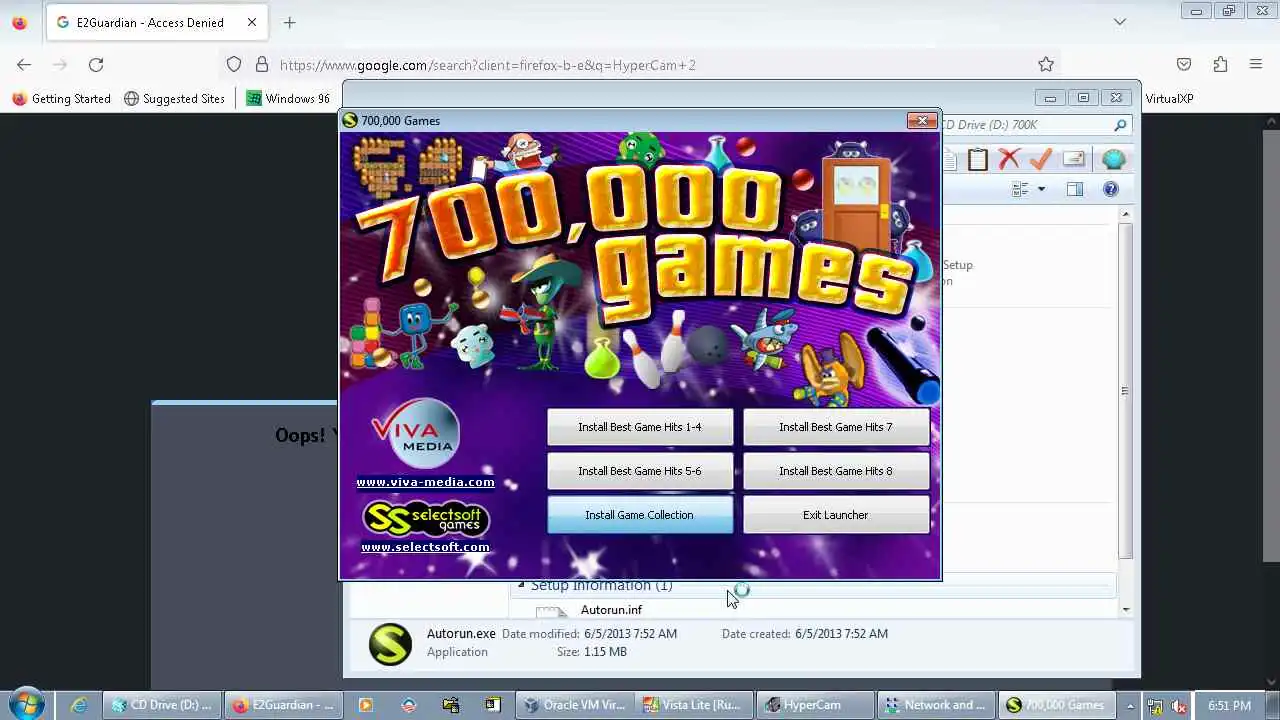Click the padlock site info icon

click(262, 65)
